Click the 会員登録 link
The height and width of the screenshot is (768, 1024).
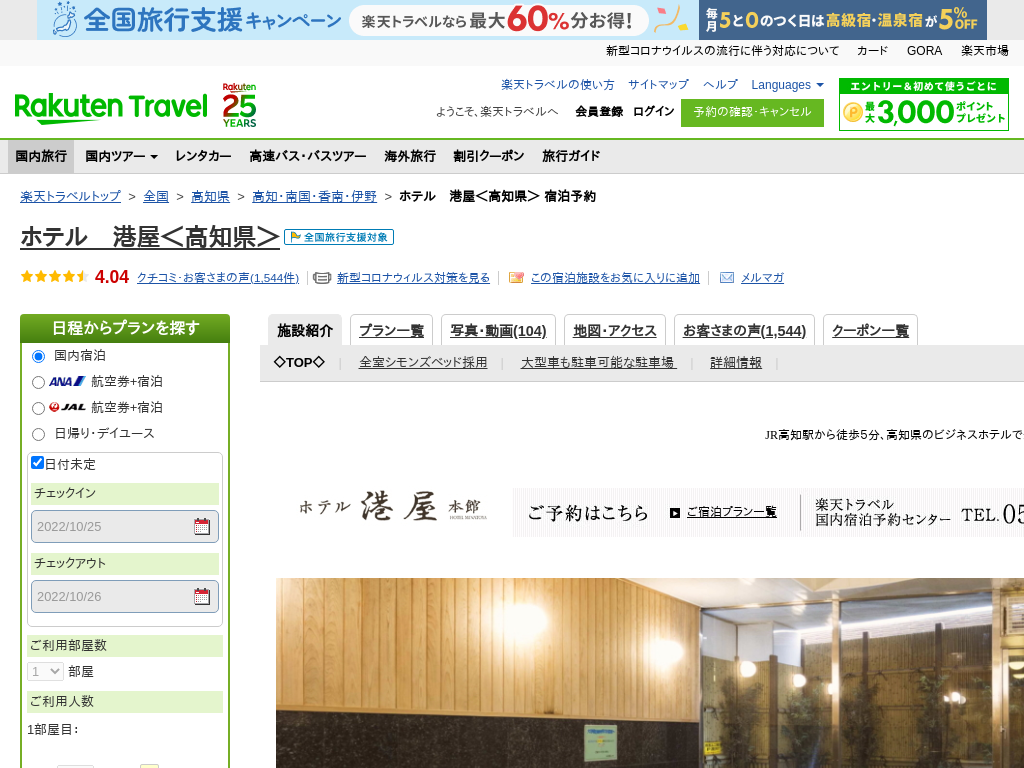(599, 112)
